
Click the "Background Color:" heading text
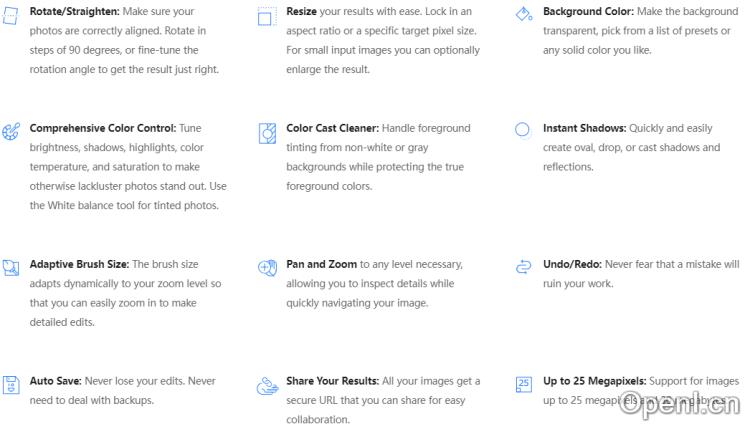[588, 12]
